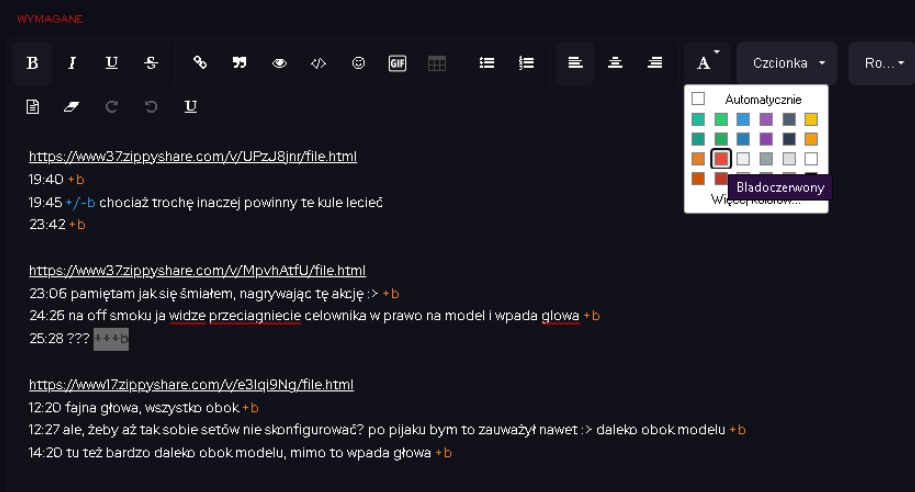The width and height of the screenshot is (915, 492).
Task: Click the blue +/-b text on 19:45 line
Action: (81, 203)
